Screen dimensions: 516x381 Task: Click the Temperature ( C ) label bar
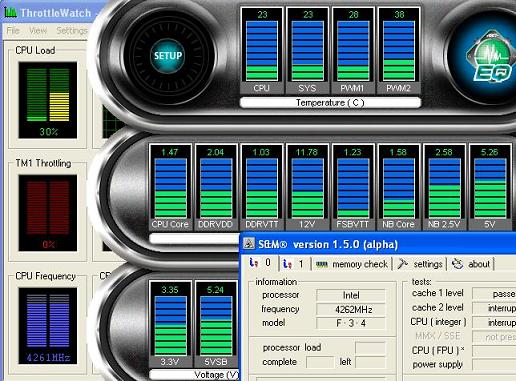pyautogui.click(x=330, y=103)
